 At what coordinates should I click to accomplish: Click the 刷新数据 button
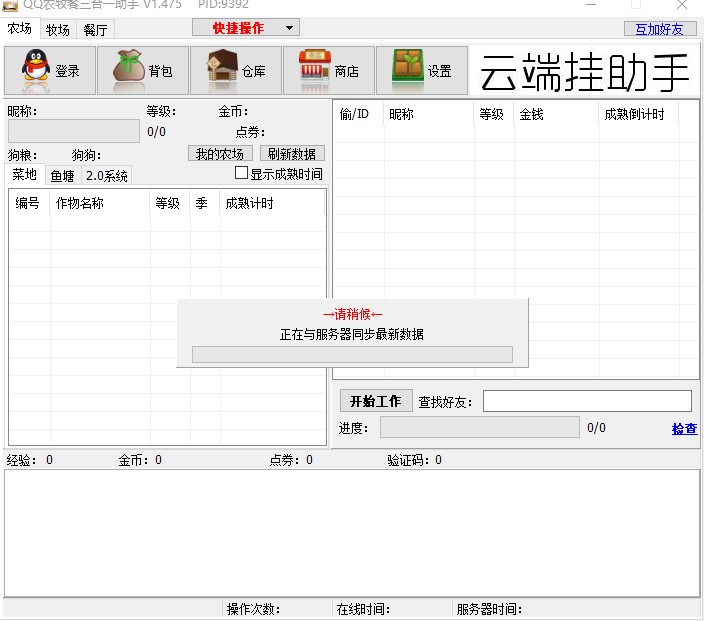[x=292, y=154]
